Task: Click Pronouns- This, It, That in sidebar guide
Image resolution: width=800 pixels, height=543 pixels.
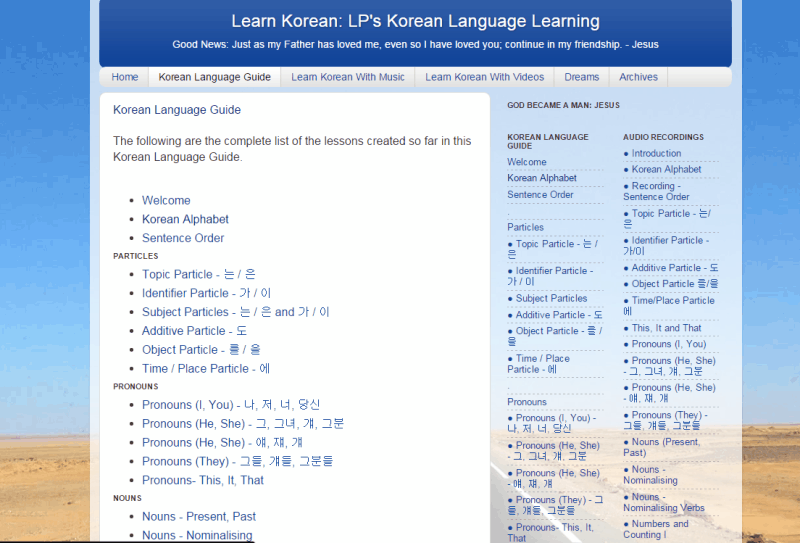Action: pyautogui.click(x=550, y=533)
